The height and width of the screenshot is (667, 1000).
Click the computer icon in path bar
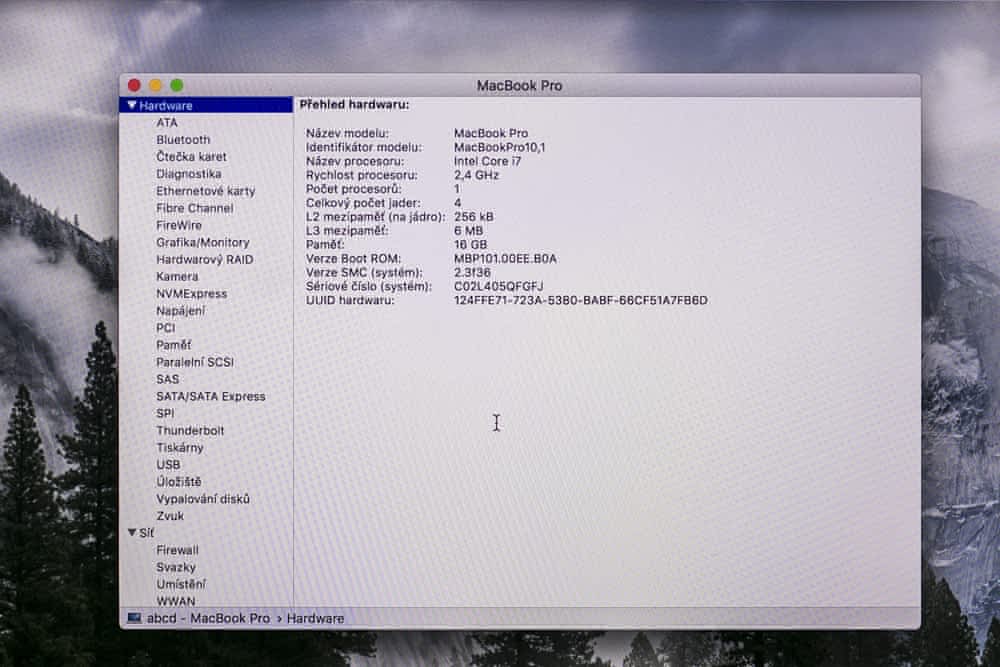click(134, 618)
